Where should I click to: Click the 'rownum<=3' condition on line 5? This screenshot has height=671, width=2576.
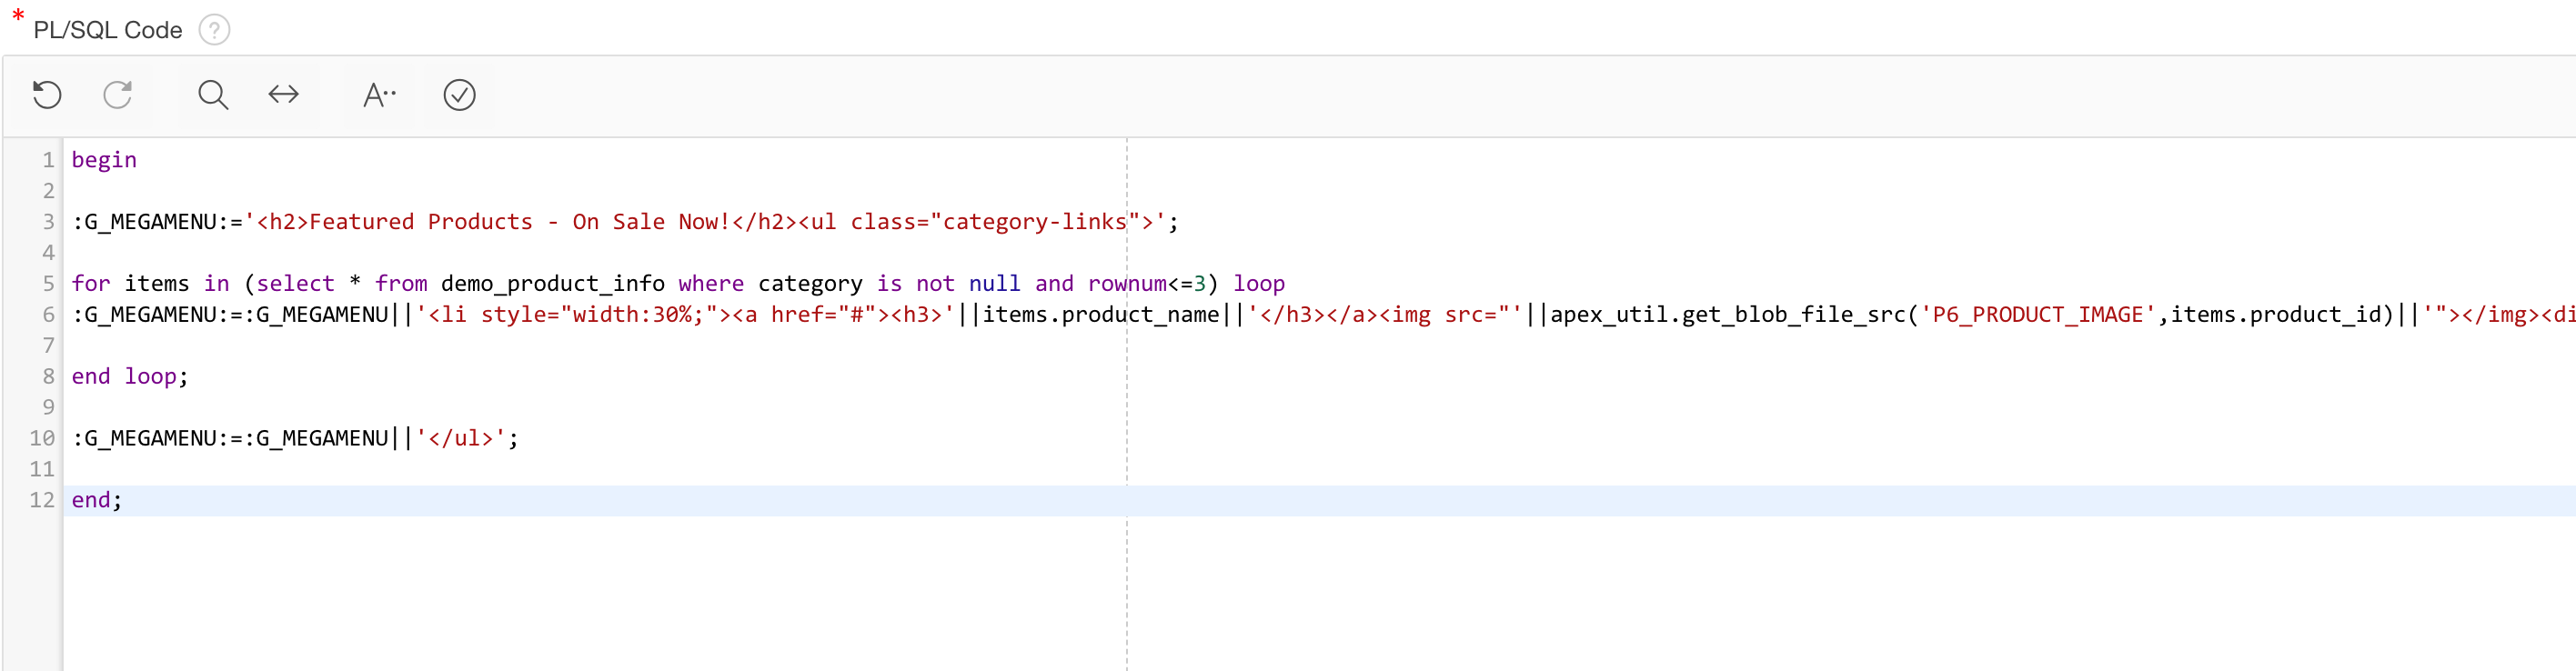click(1147, 284)
